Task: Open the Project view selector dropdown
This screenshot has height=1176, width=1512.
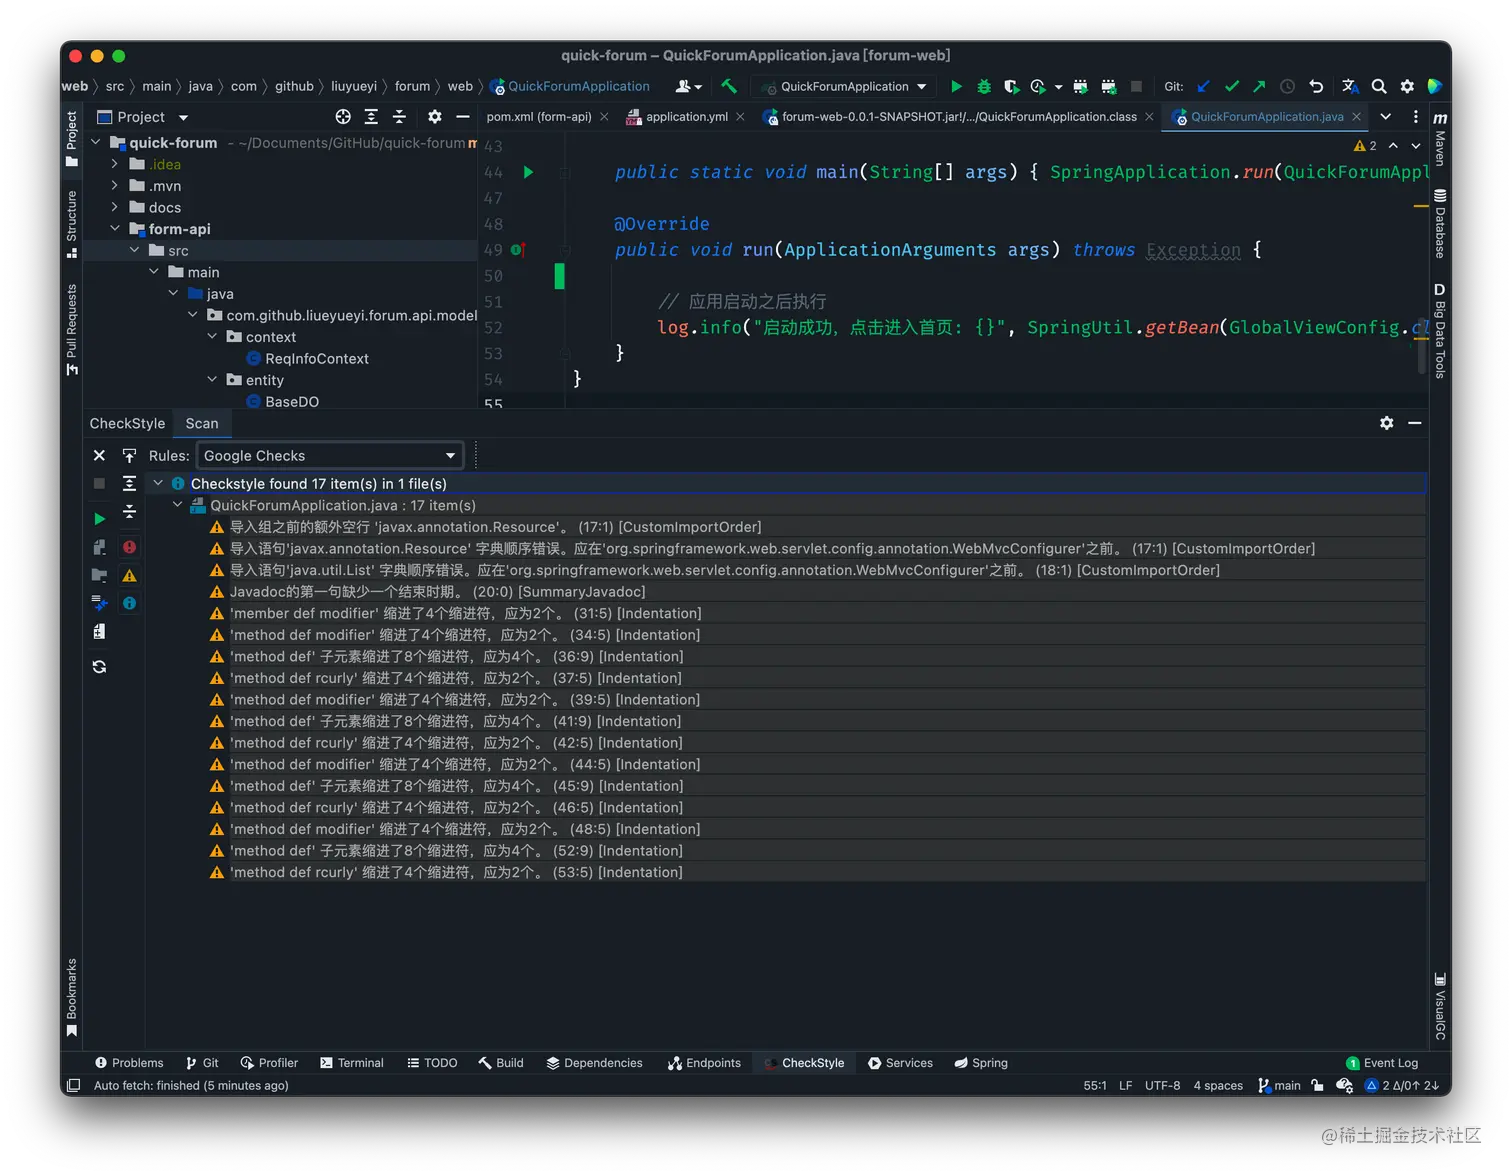Action: [x=142, y=117]
